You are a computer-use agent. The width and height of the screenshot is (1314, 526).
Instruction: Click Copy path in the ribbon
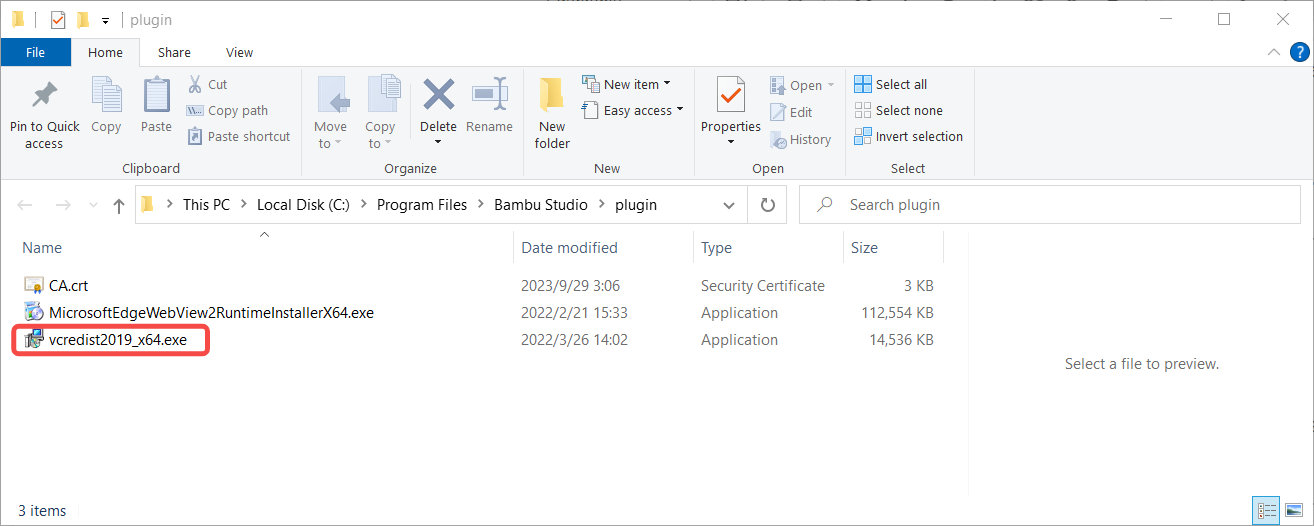tap(227, 111)
